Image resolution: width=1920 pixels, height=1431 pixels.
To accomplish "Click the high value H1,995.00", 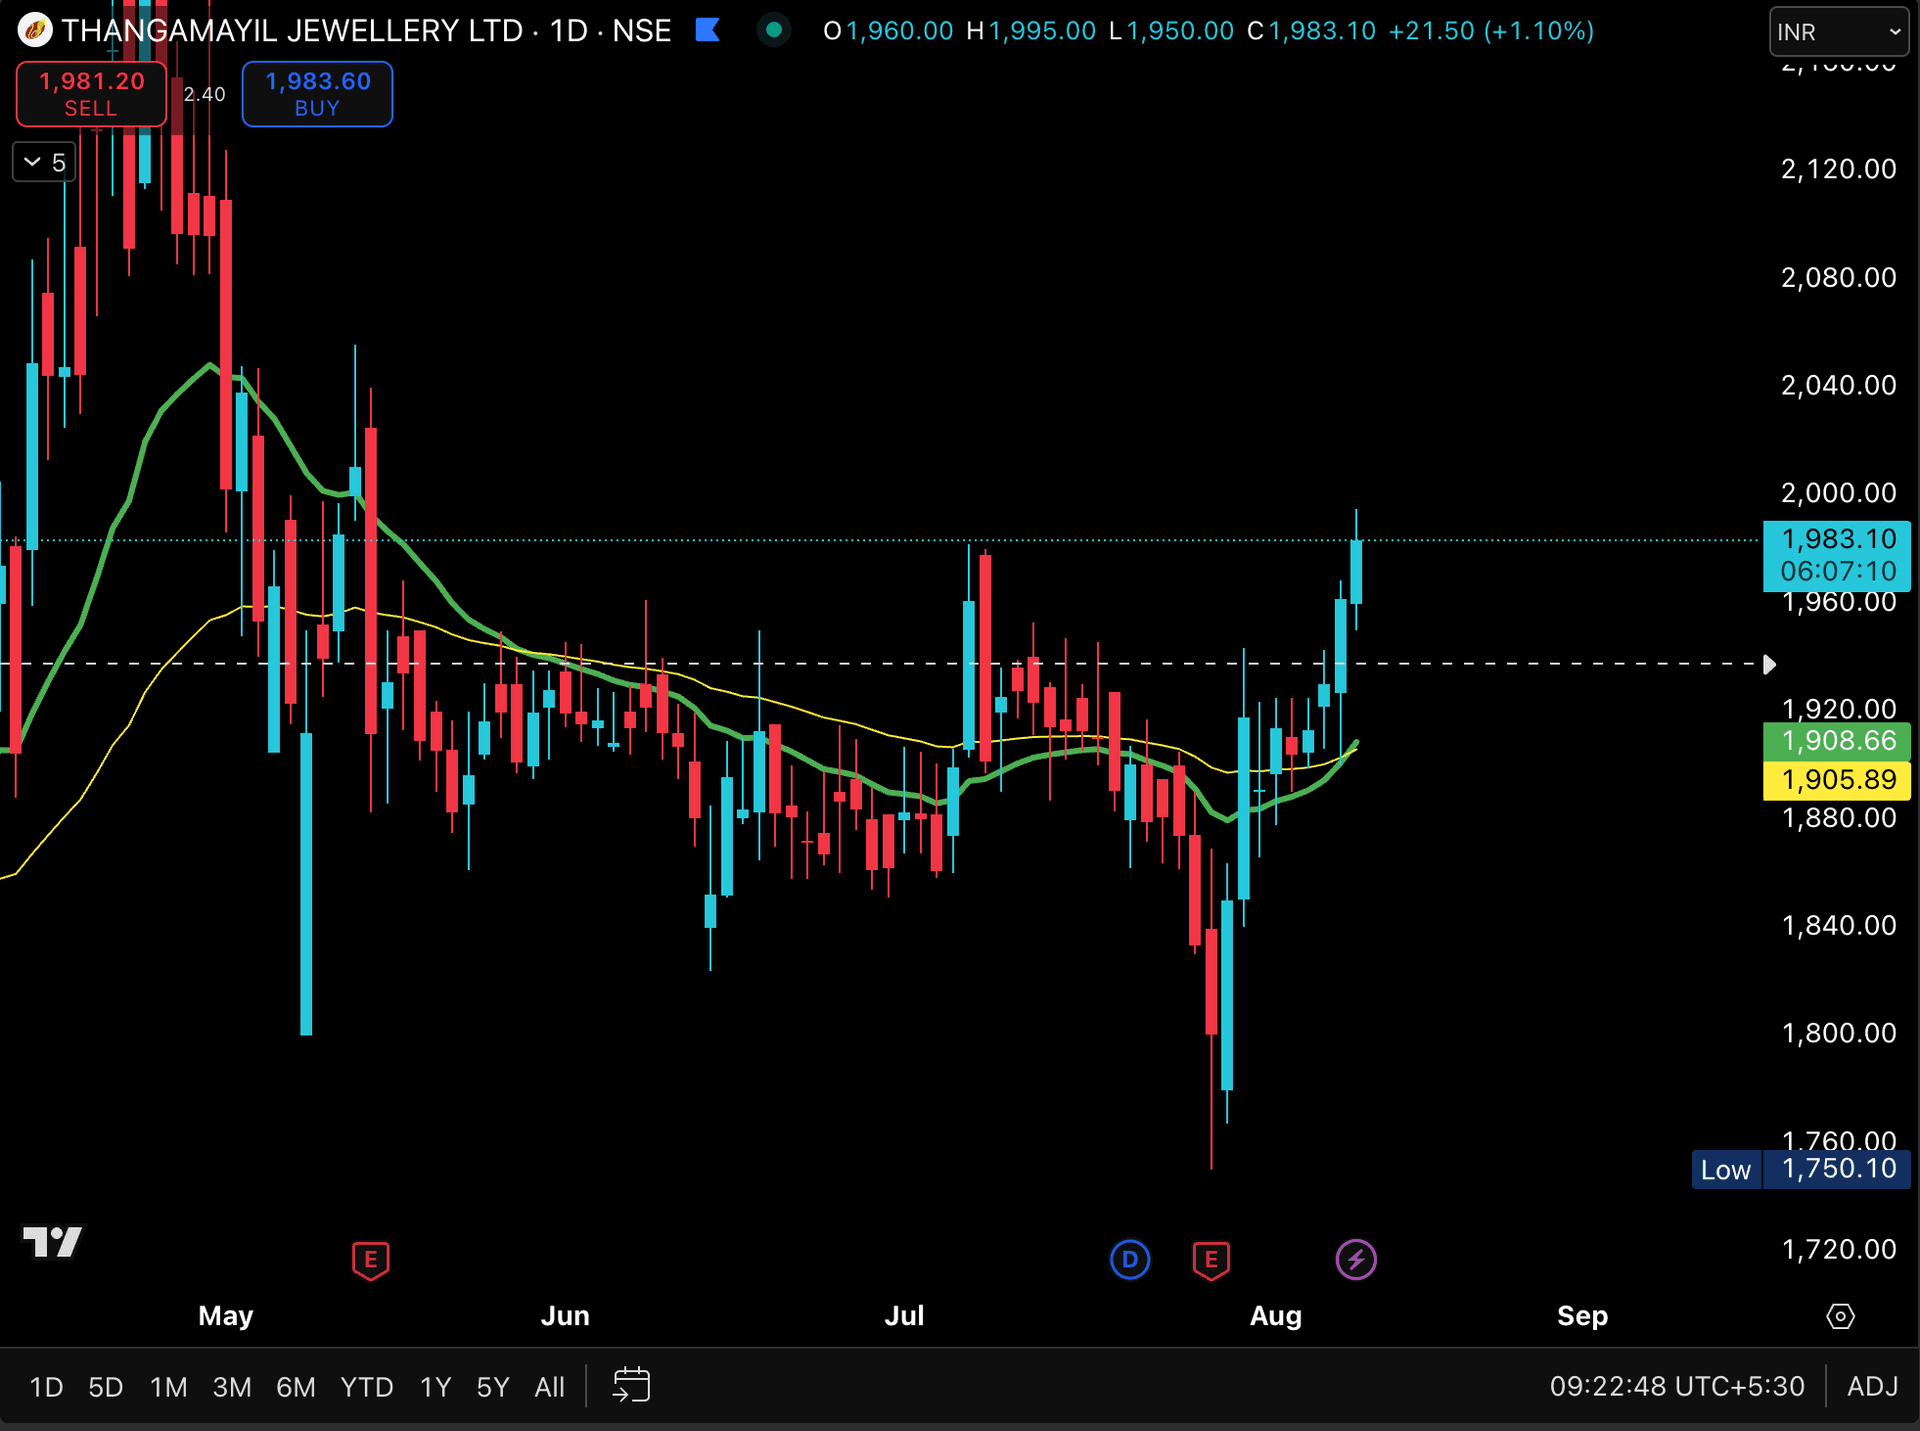I will pyautogui.click(x=1031, y=31).
